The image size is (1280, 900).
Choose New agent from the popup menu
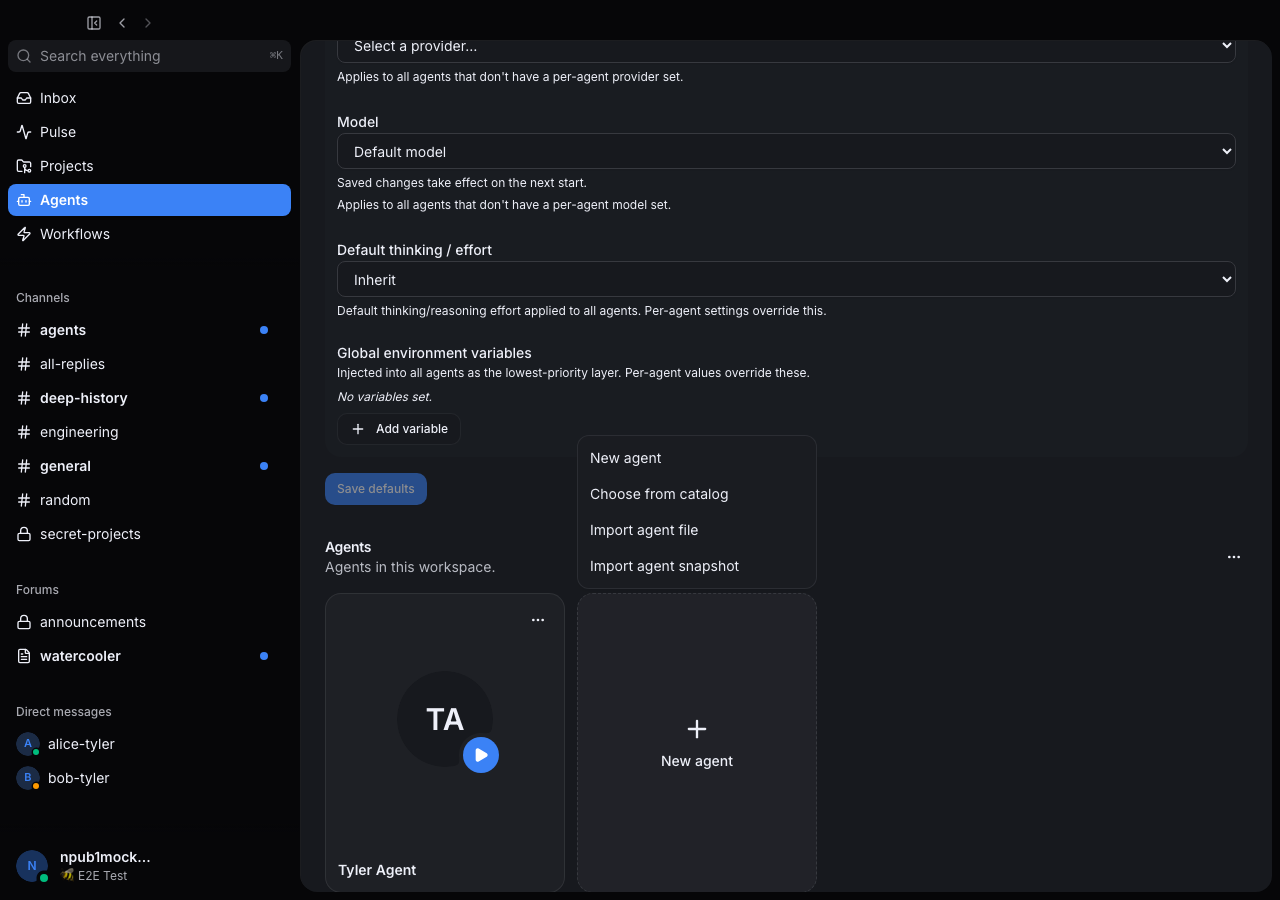tap(697, 458)
